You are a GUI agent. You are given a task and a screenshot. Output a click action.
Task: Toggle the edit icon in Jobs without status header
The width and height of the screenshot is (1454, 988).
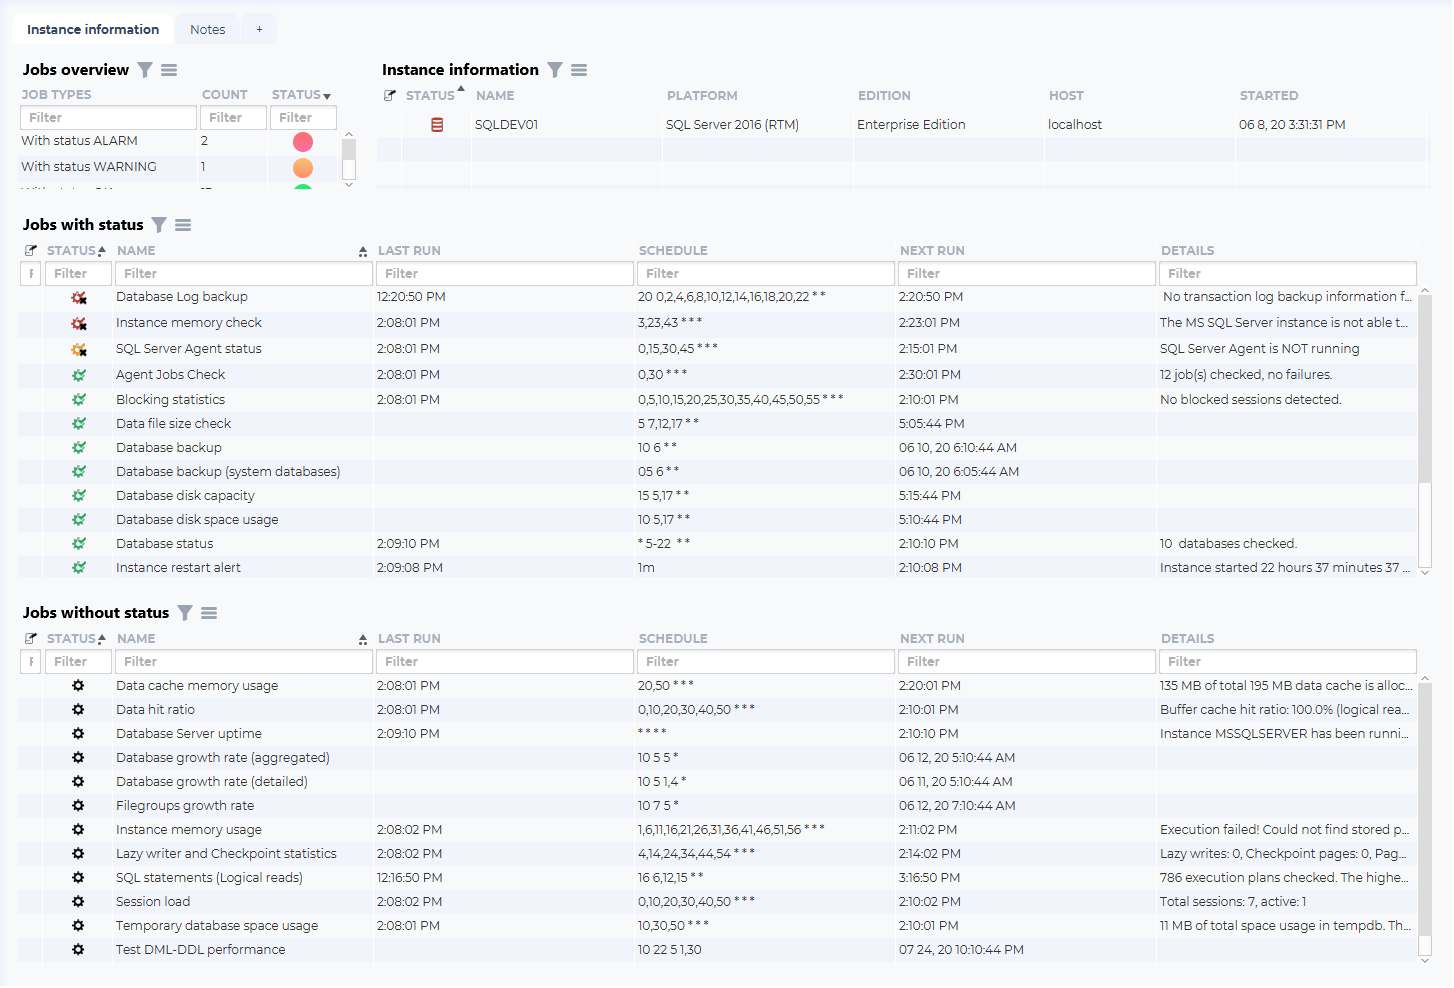point(31,639)
